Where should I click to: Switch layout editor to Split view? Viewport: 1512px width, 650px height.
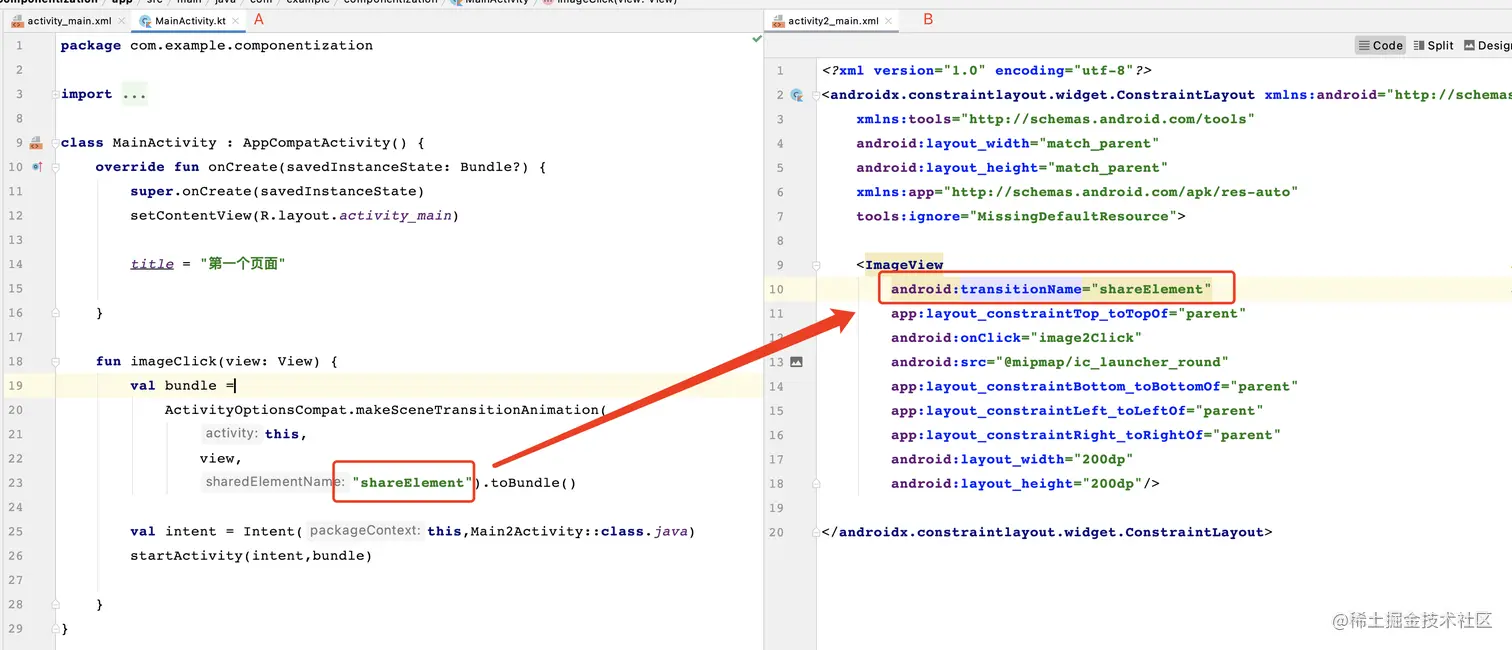1434,45
